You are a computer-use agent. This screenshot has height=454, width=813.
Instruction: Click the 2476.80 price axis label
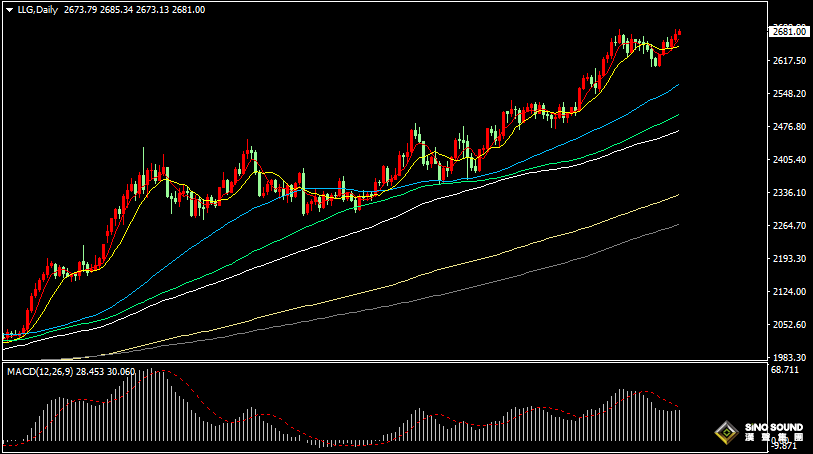789,127
